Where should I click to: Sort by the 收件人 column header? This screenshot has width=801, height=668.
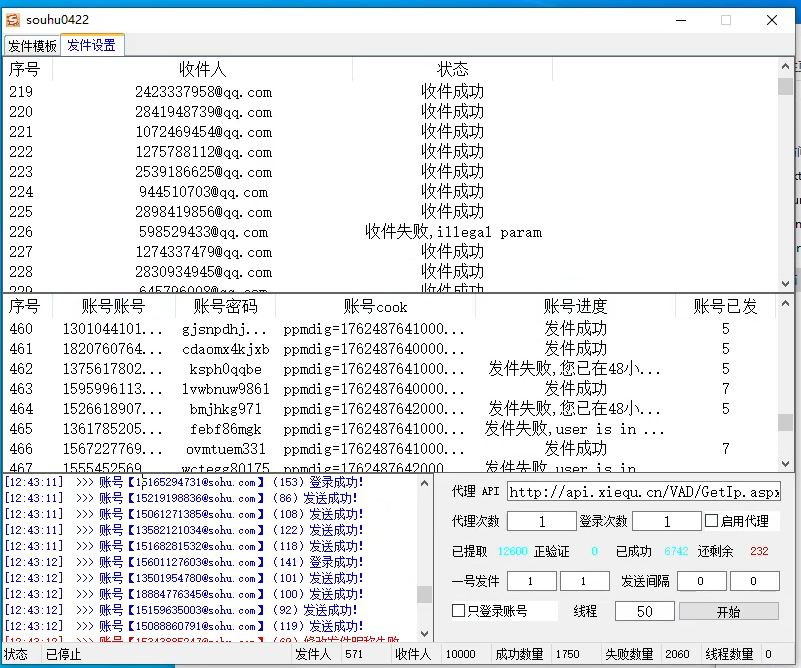[x=202, y=69]
